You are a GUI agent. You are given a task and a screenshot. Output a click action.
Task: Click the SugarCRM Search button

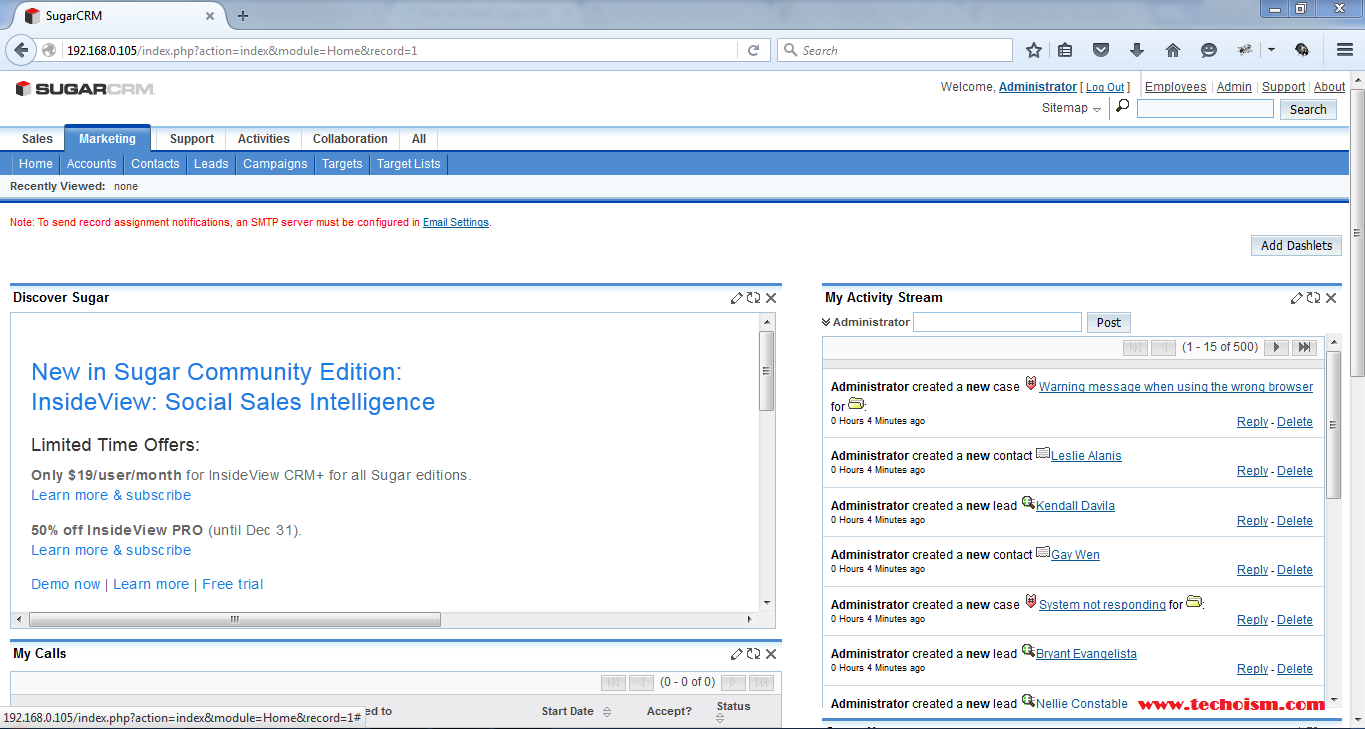(1307, 109)
